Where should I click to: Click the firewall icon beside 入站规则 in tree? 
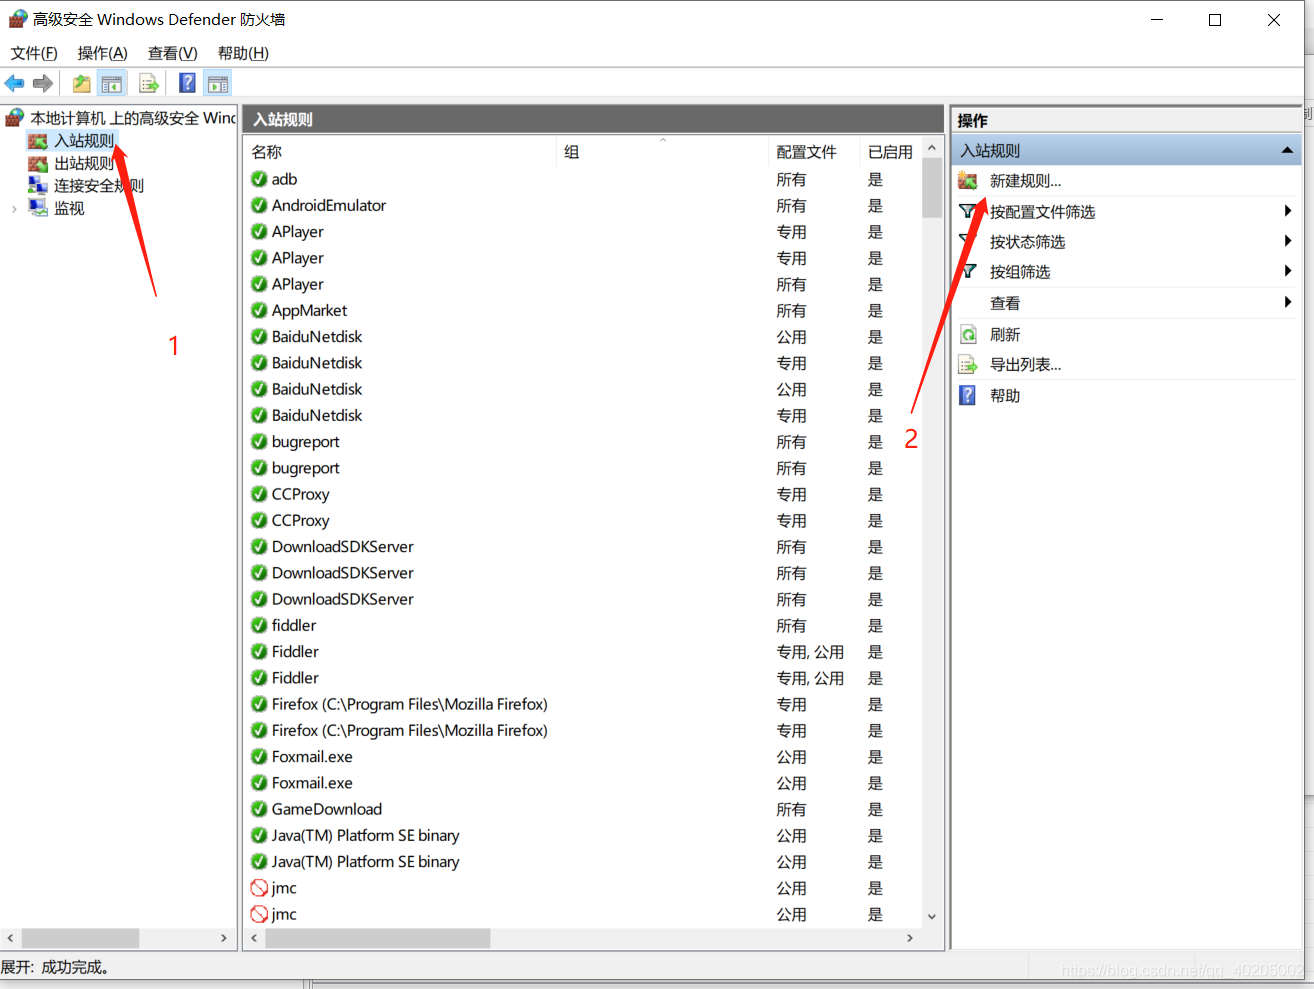tap(38, 141)
